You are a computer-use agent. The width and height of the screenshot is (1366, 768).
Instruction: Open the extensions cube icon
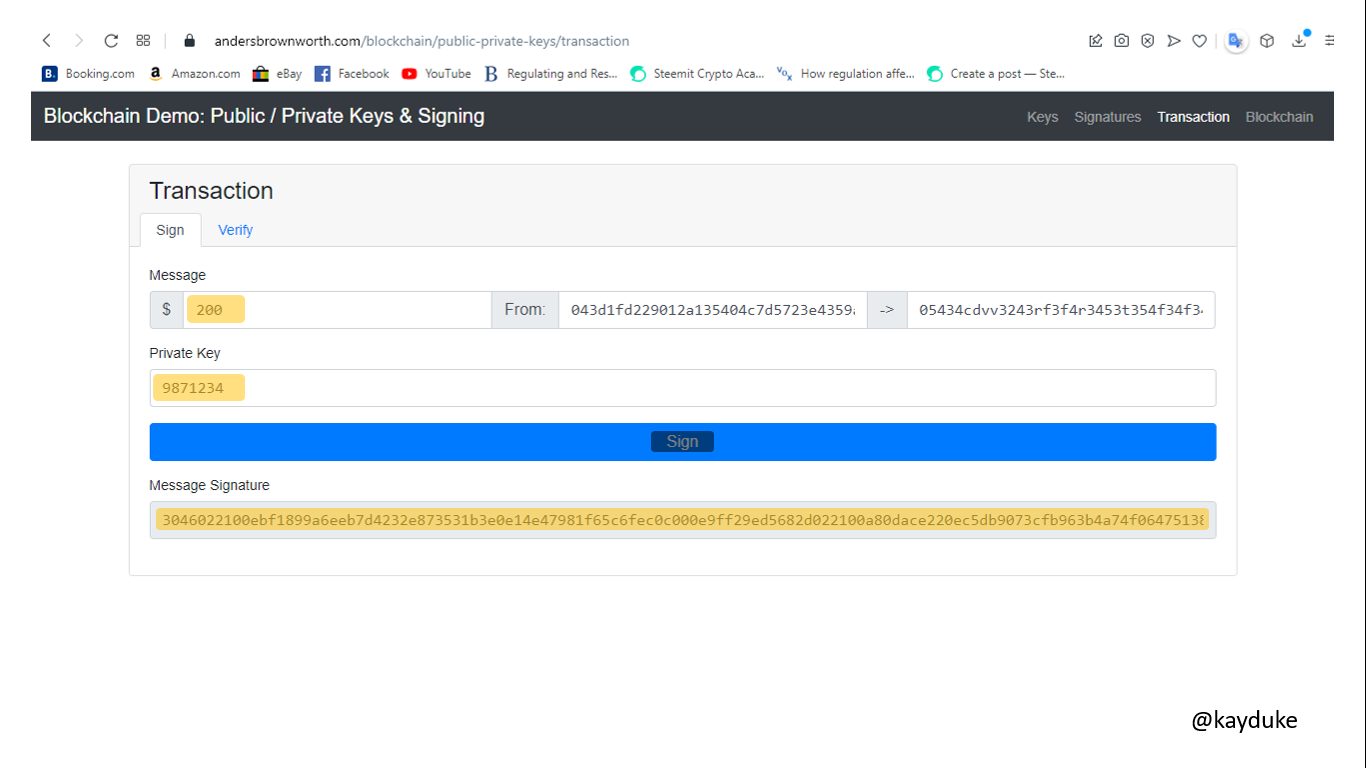click(x=1267, y=41)
